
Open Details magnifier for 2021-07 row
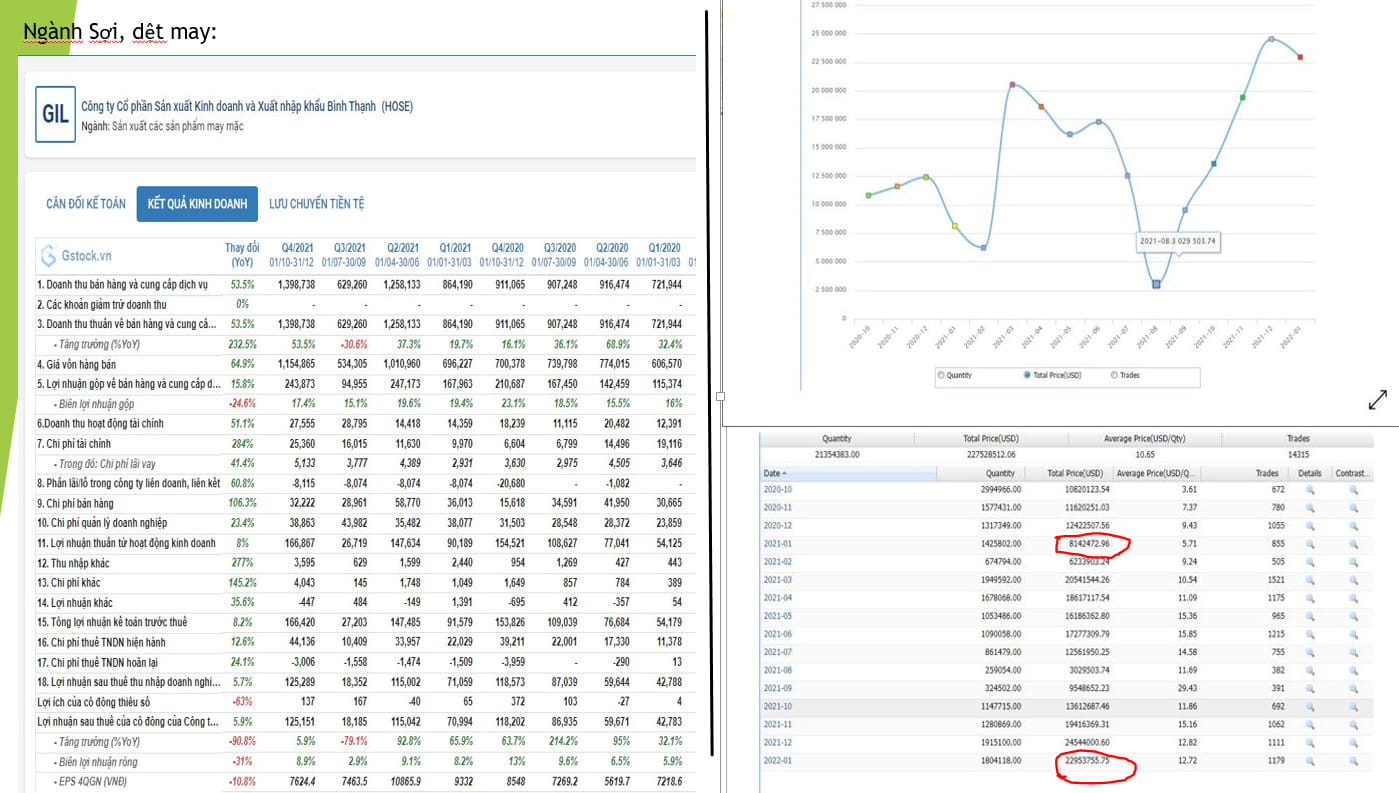[1310, 651]
